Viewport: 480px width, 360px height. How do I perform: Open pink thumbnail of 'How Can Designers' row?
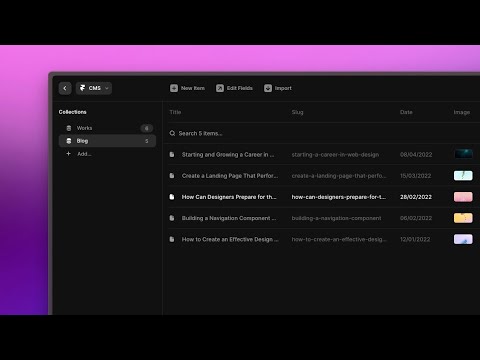pyautogui.click(x=463, y=197)
